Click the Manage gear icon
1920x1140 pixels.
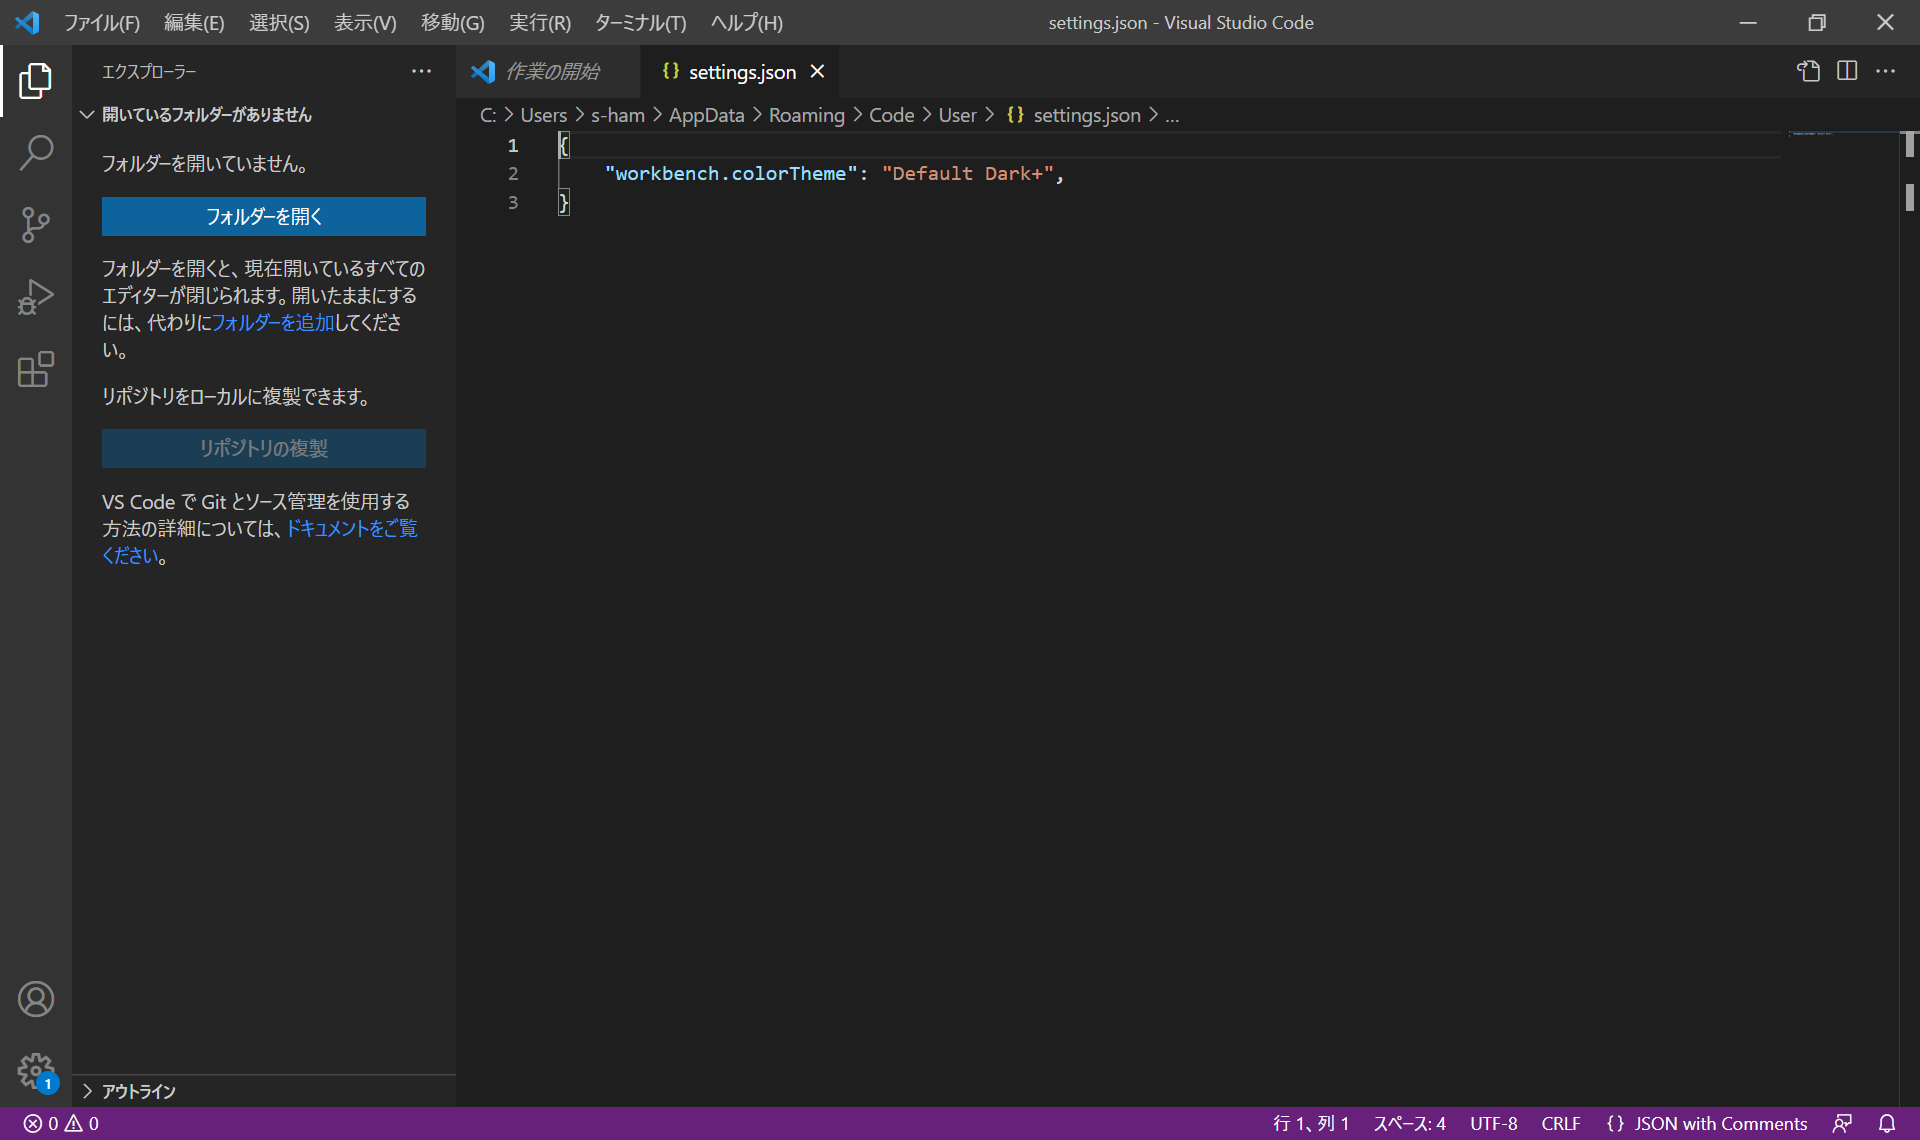click(36, 1071)
